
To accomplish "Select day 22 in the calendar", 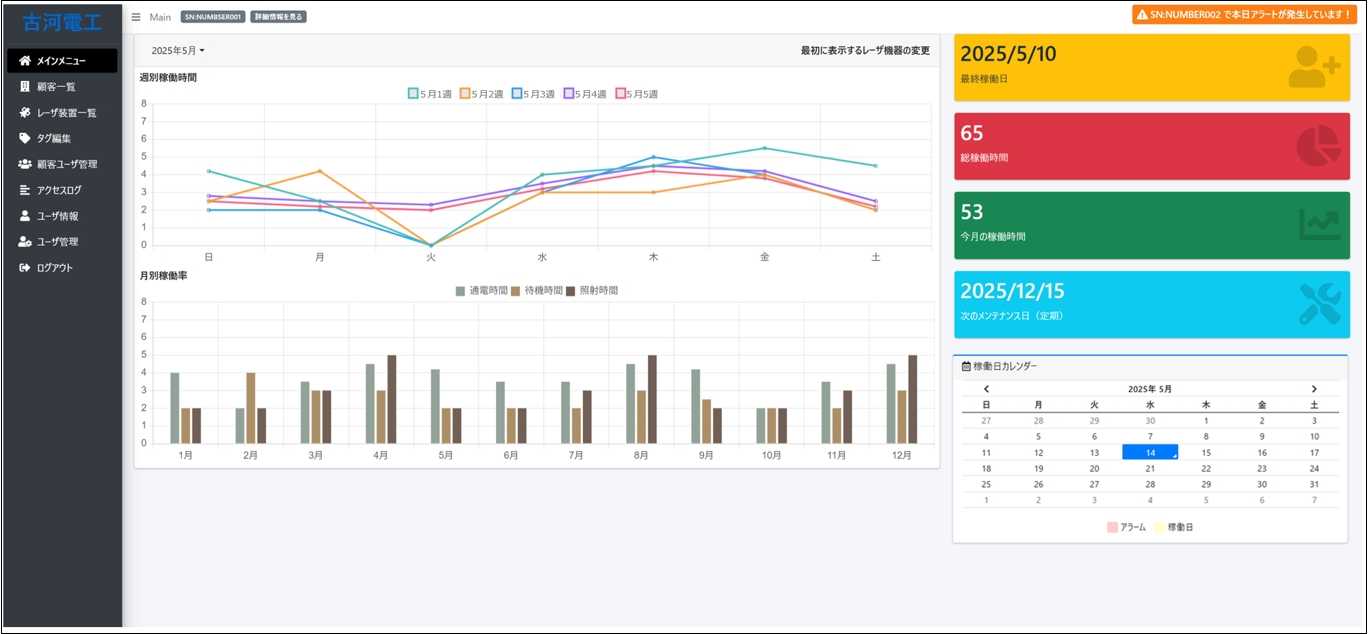I will click(1206, 468).
